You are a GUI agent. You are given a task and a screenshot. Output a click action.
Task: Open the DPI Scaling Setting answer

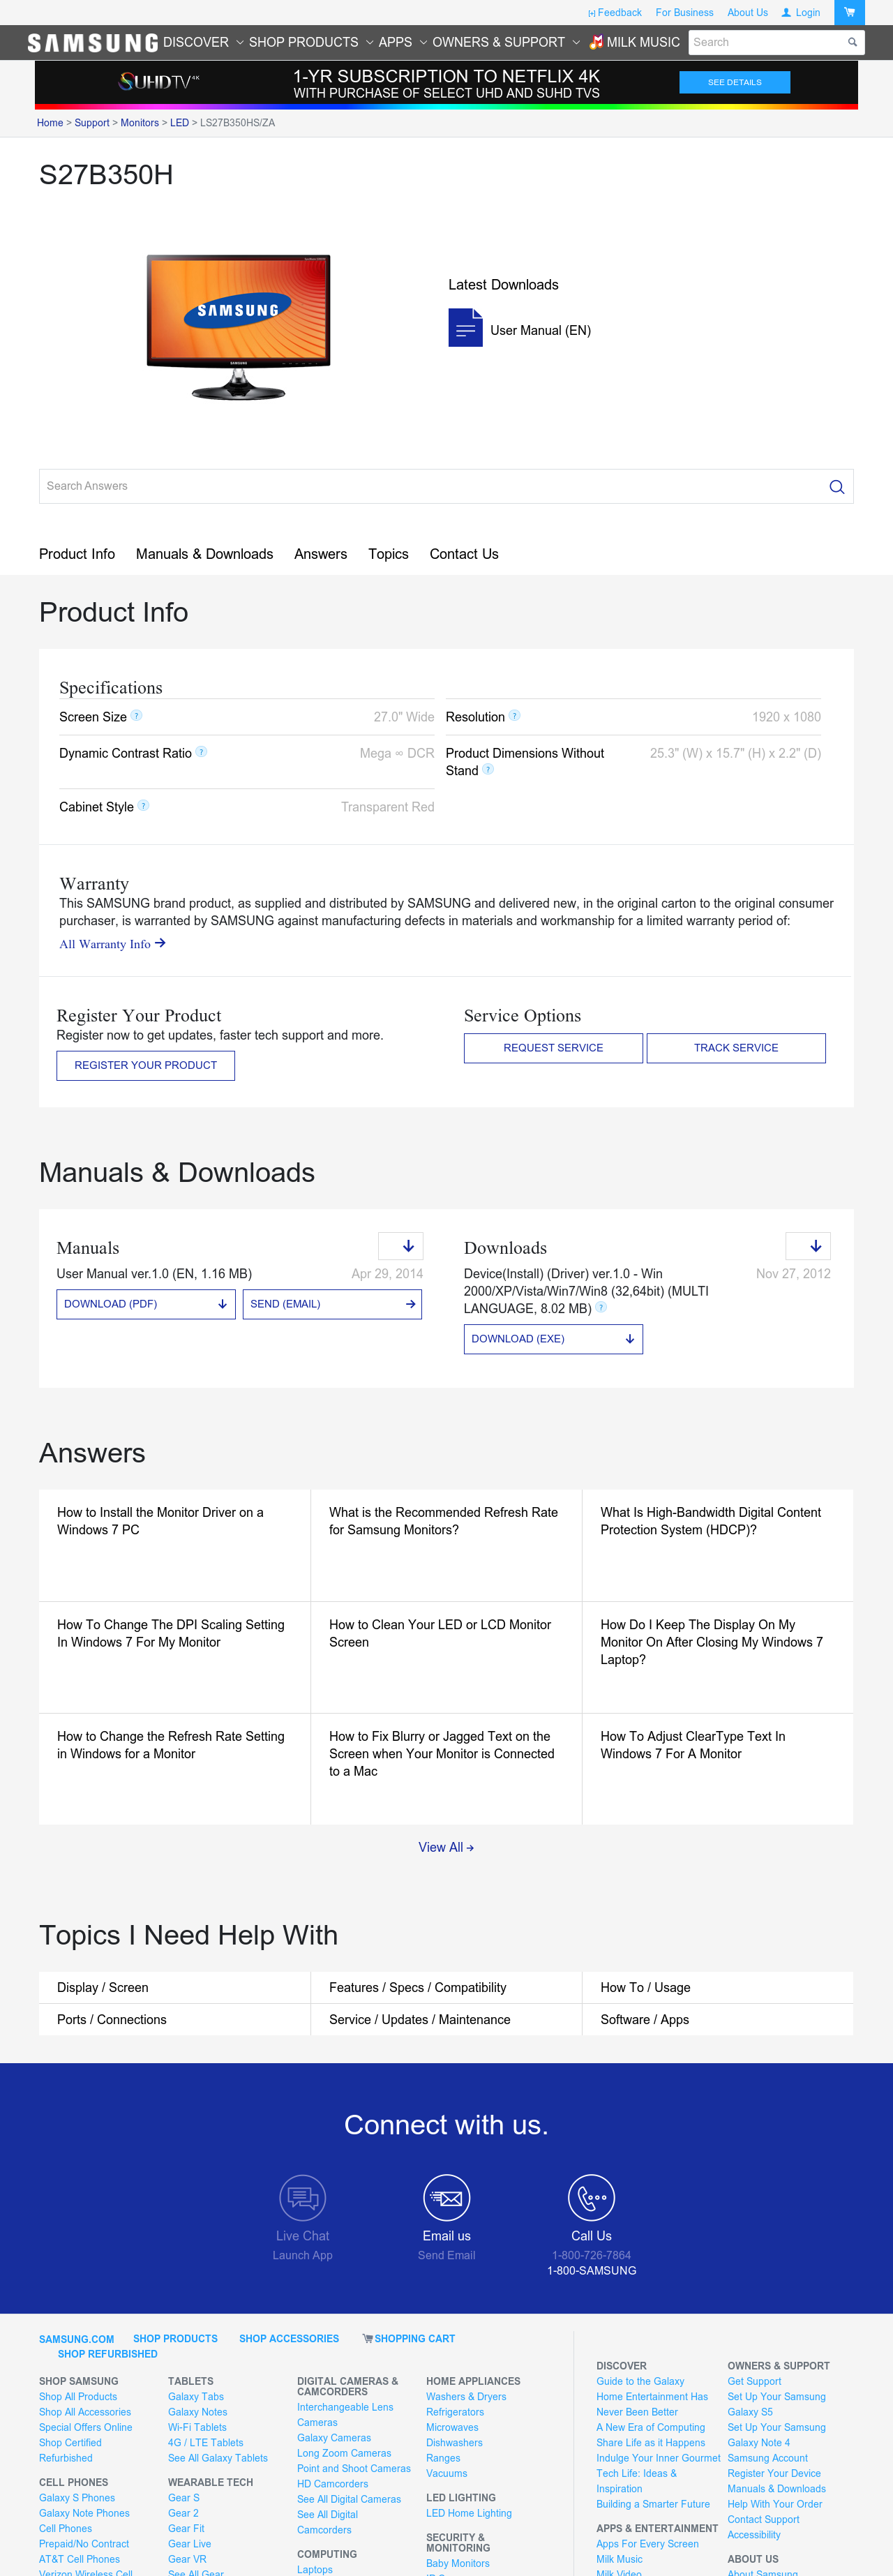[175, 1657]
